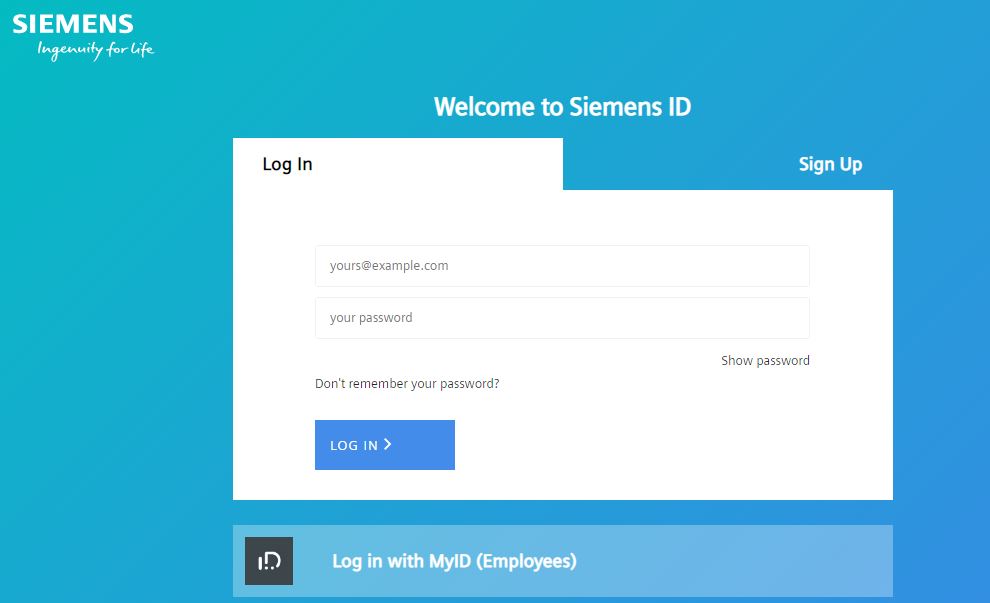Click the SIEMENS wordmark logo
Image resolution: width=990 pixels, height=603 pixels.
(x=73, y=24)
